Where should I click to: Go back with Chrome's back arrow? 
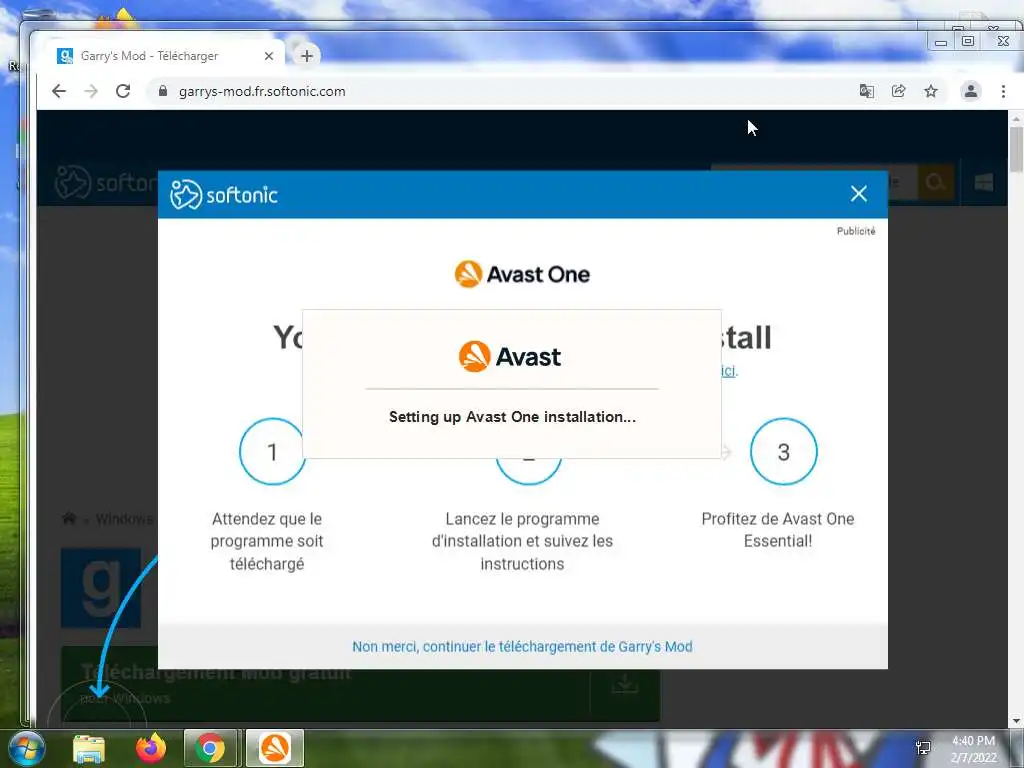[59, 91]
